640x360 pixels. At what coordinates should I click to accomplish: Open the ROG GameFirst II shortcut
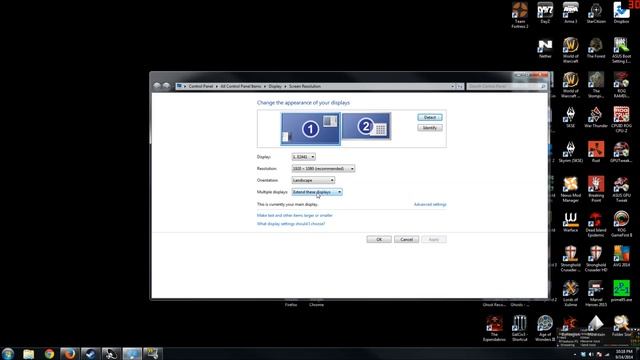point(621,224)
